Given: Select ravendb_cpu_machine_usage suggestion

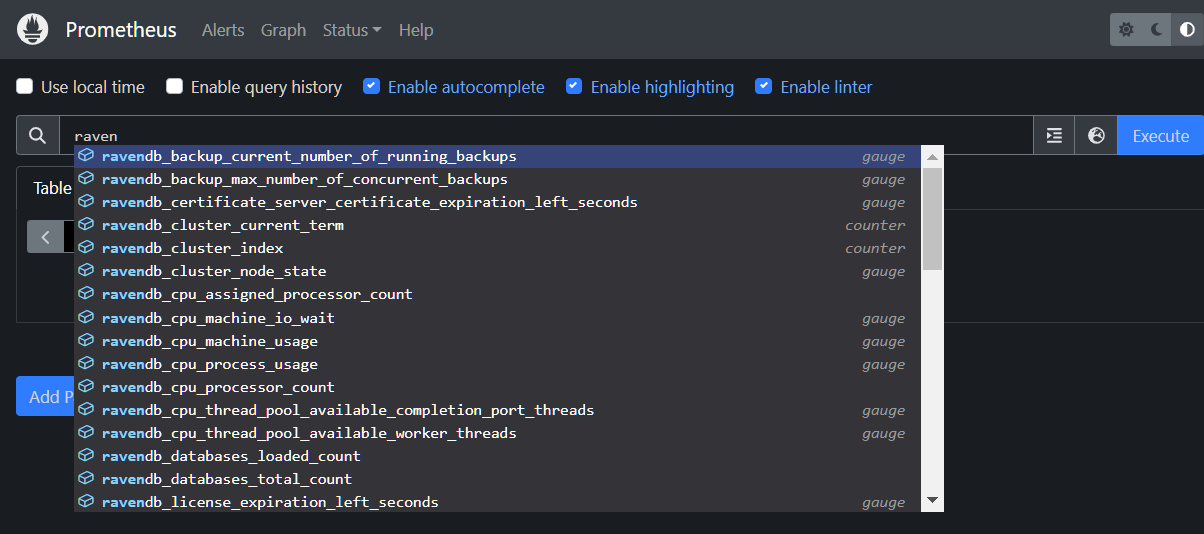Looking at the screenshot, I should coord(498,341).
